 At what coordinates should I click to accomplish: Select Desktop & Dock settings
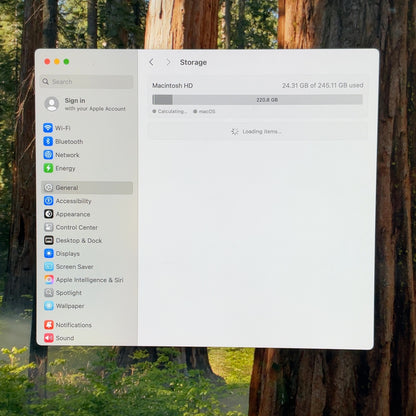click(x=87, y=240)
